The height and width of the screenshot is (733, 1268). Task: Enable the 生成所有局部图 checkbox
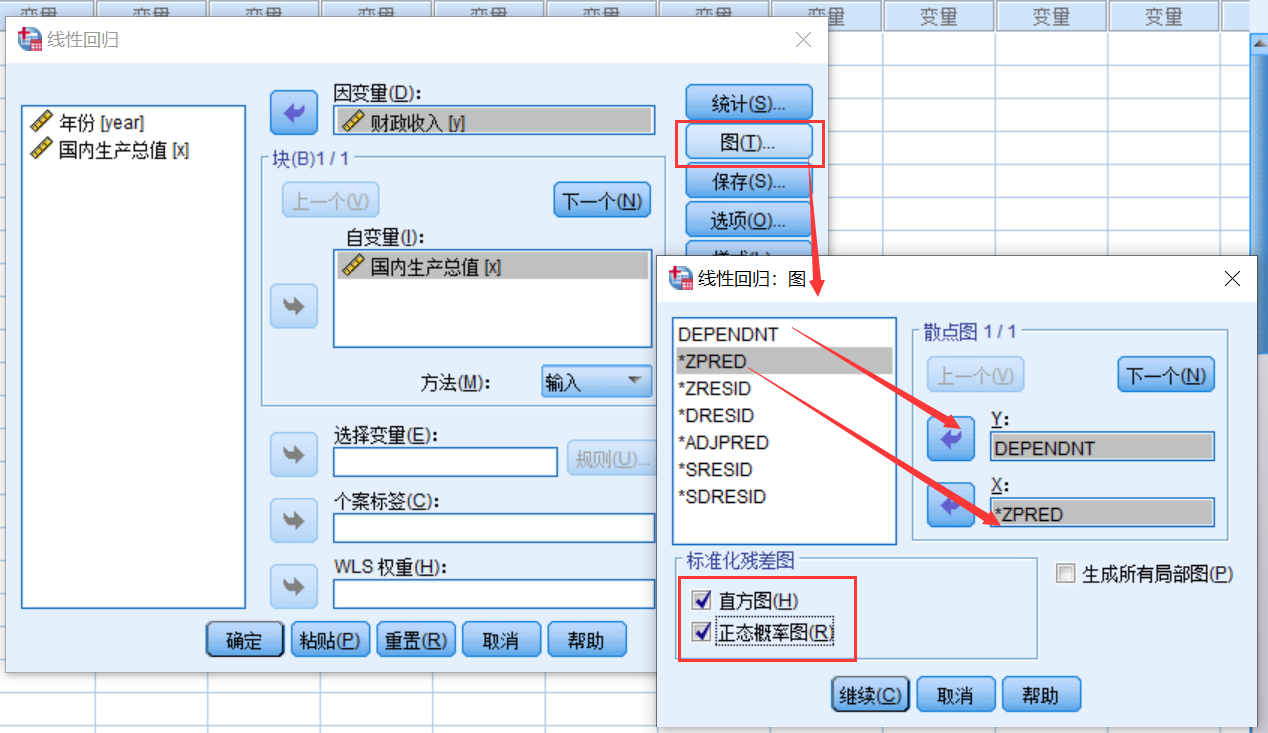tap(1065, 572)
